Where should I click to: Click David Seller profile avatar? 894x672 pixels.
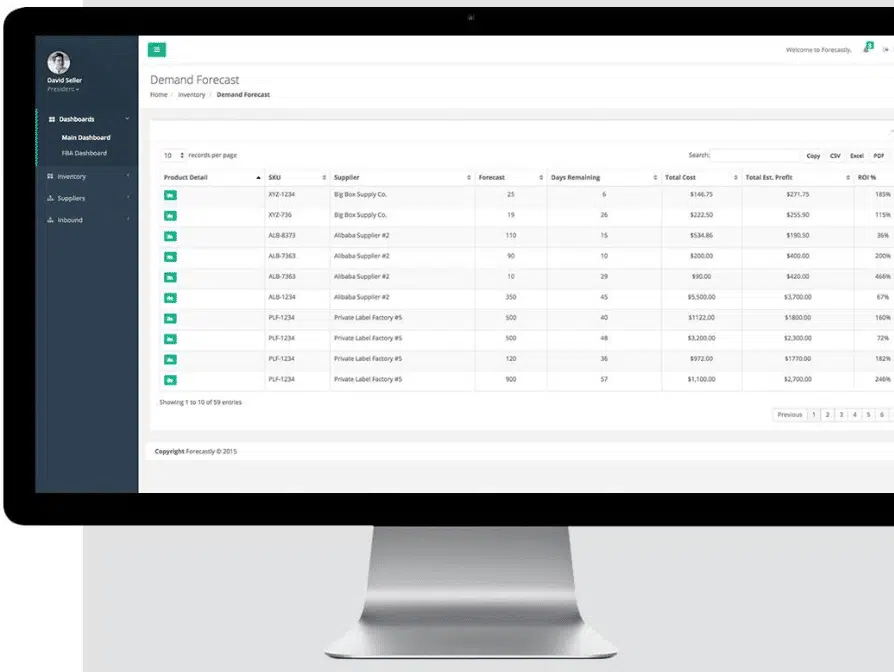point(58,62)
